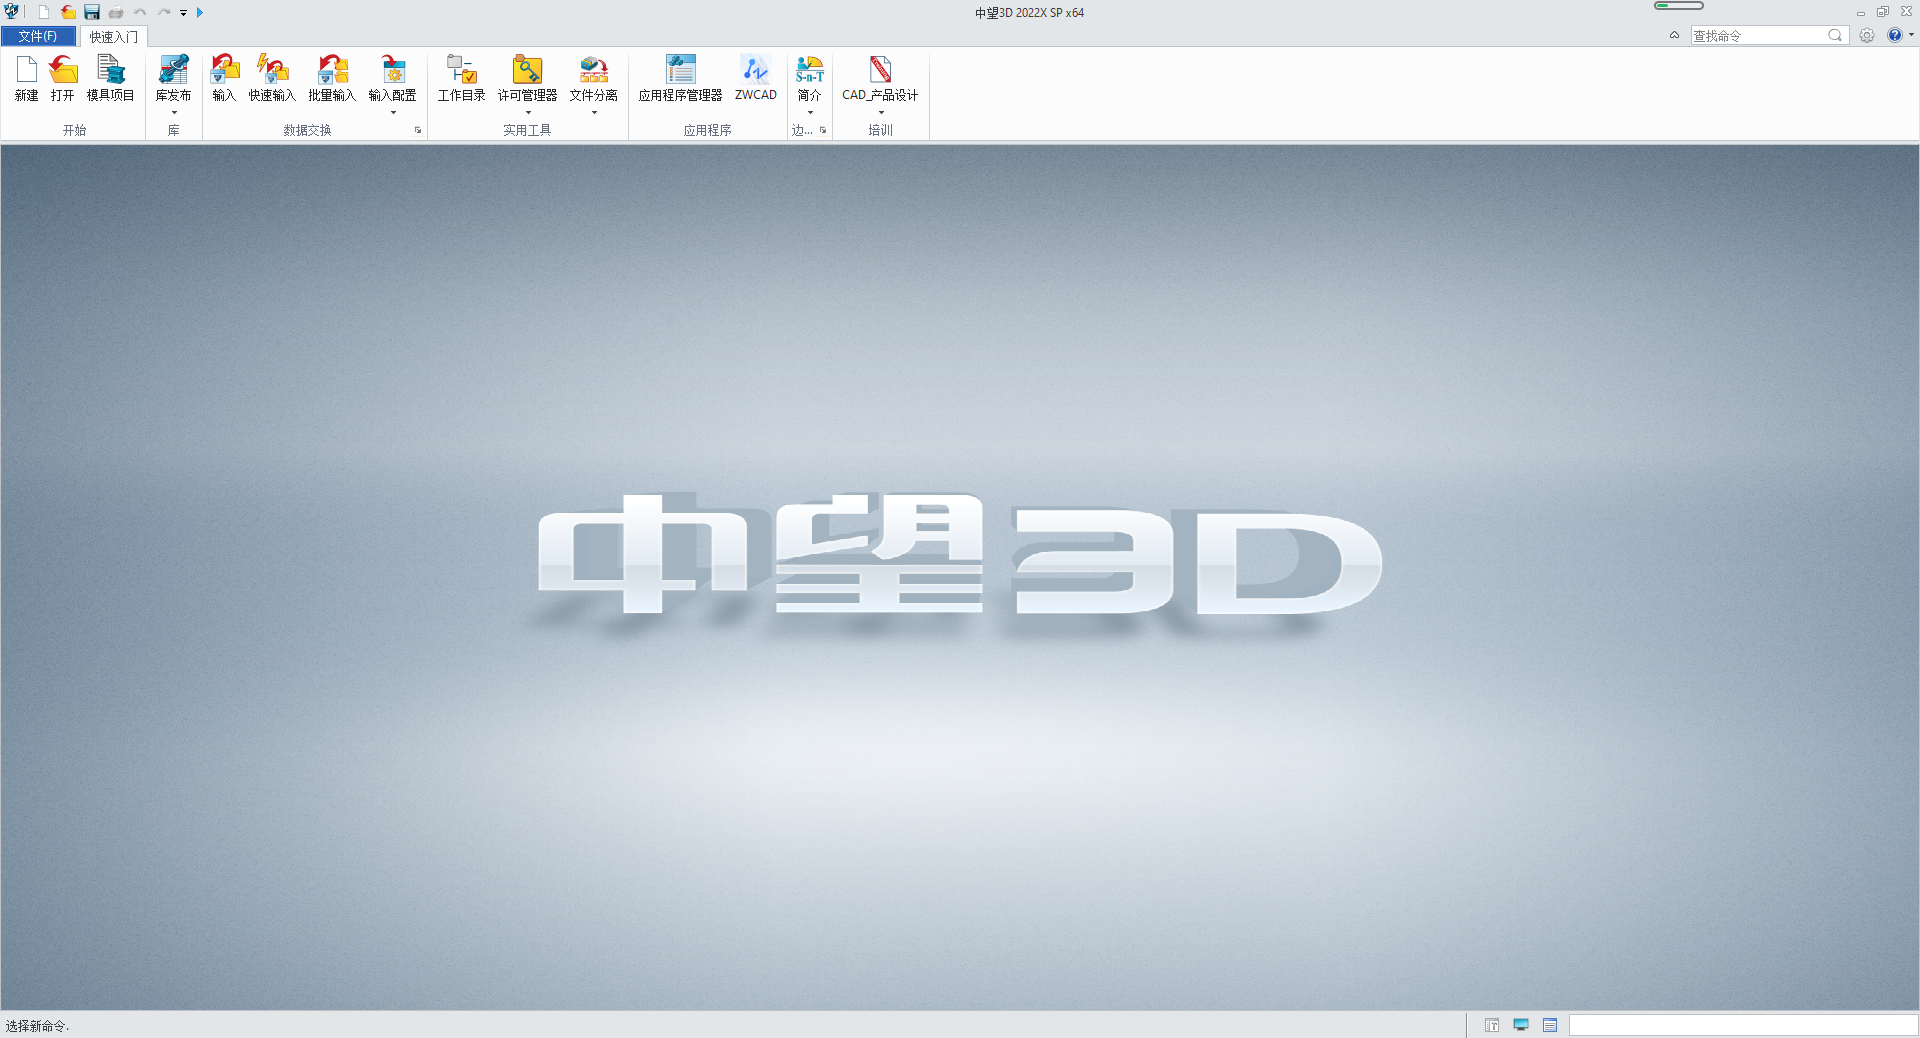The image size is (1920, 1038).
Task: Open the 边... group dialog launcher
Action: click(x=823, y=130)
